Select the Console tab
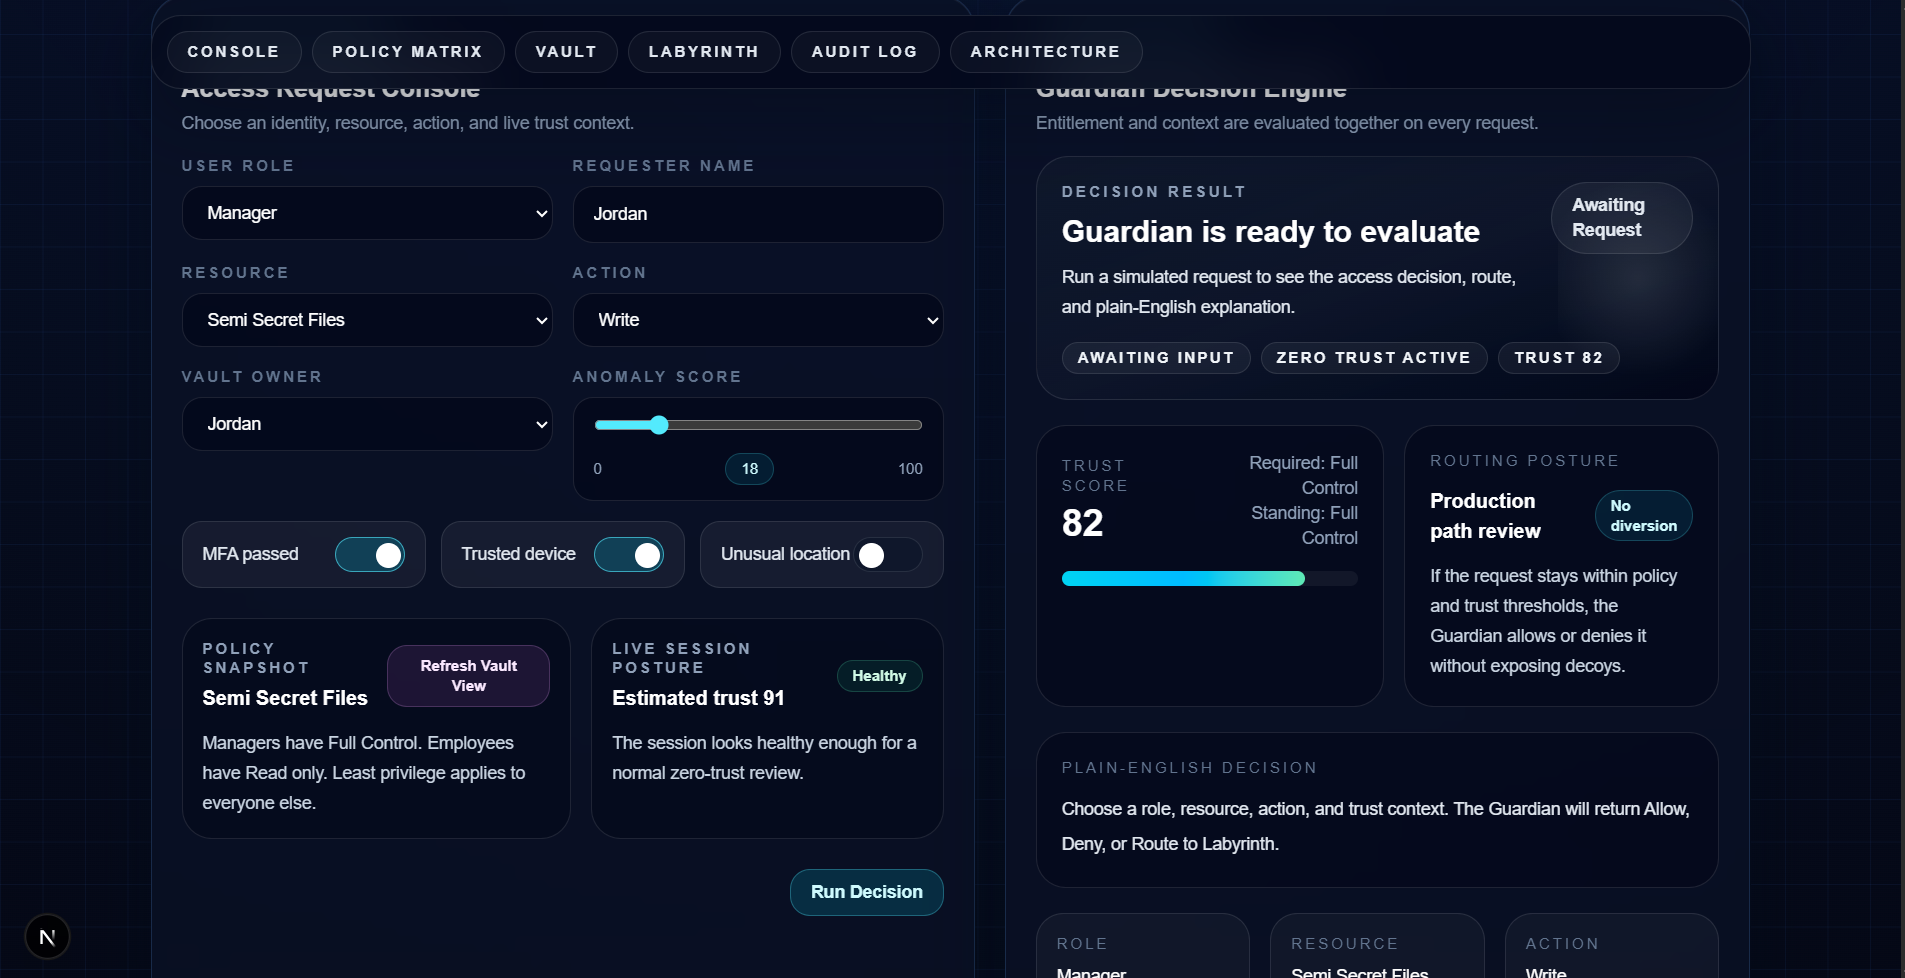 tap(233, 51)
